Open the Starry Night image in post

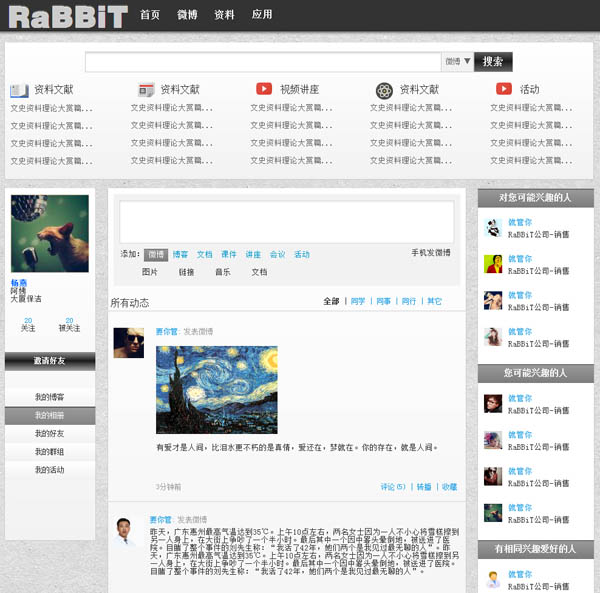(217, 390)
